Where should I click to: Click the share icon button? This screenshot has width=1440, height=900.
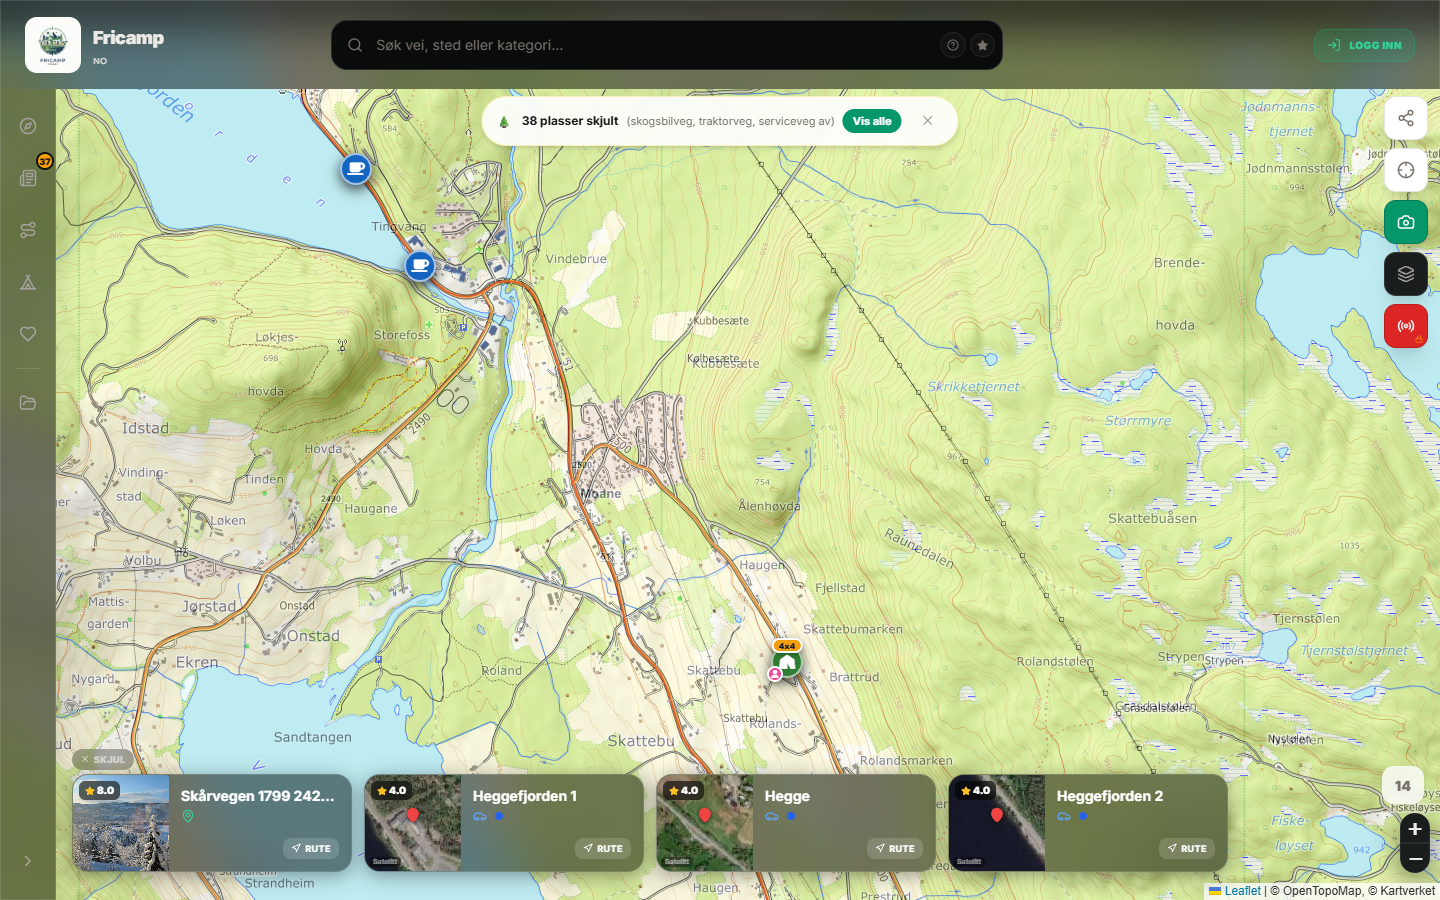click(1406, 118)
